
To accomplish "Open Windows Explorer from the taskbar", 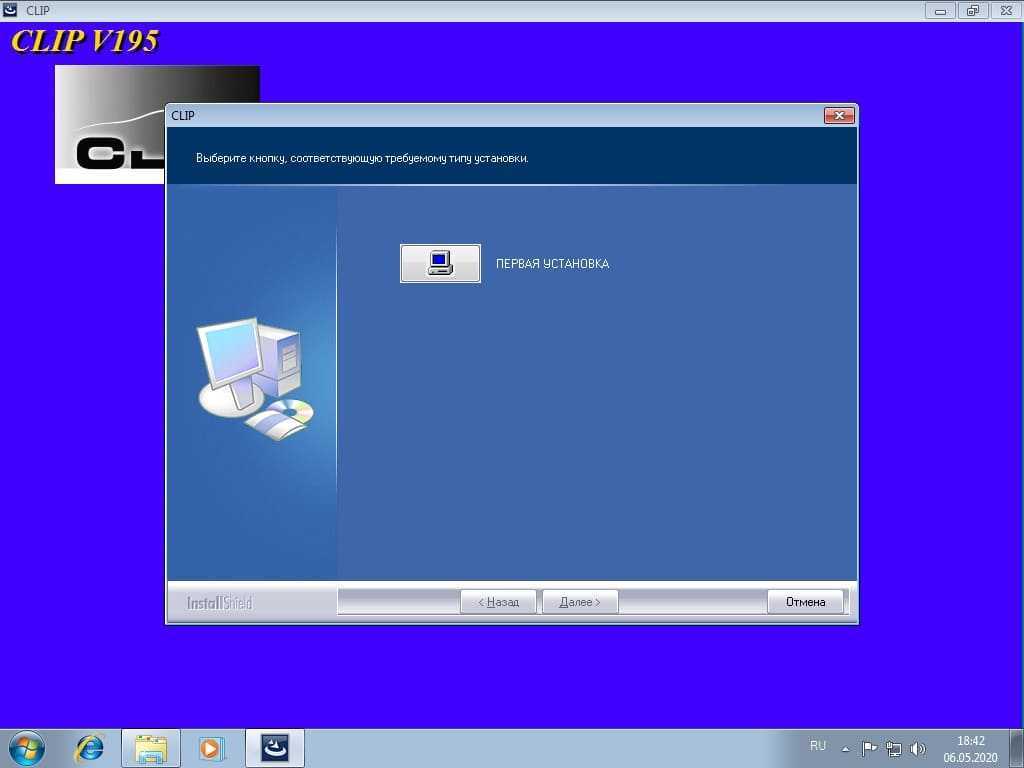I will click(151, 748).
